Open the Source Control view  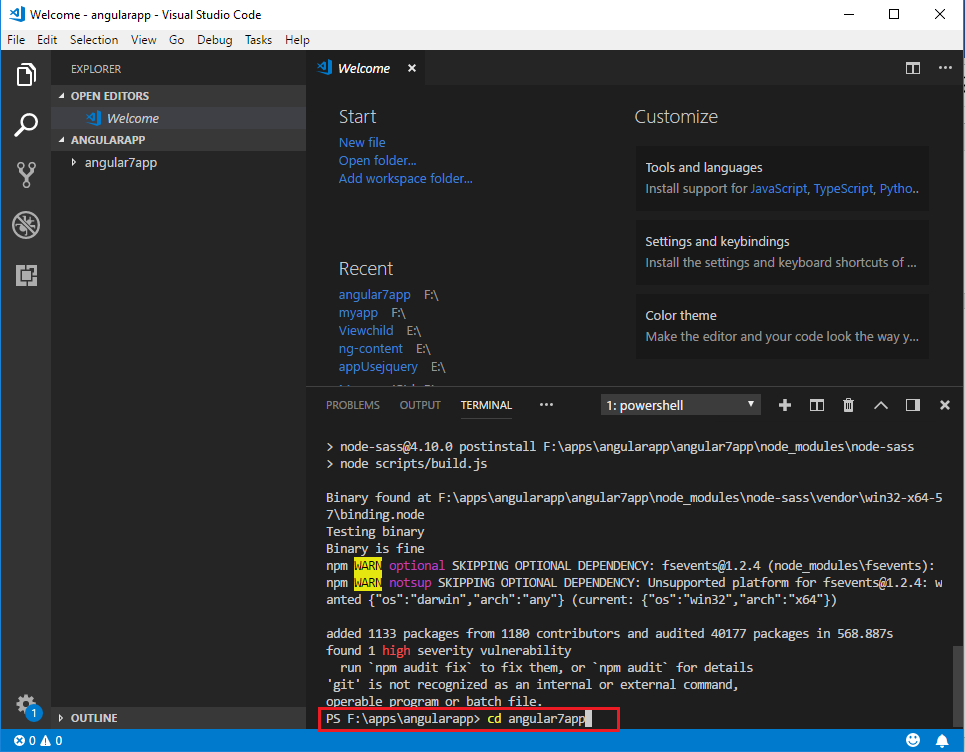[26, 175]
